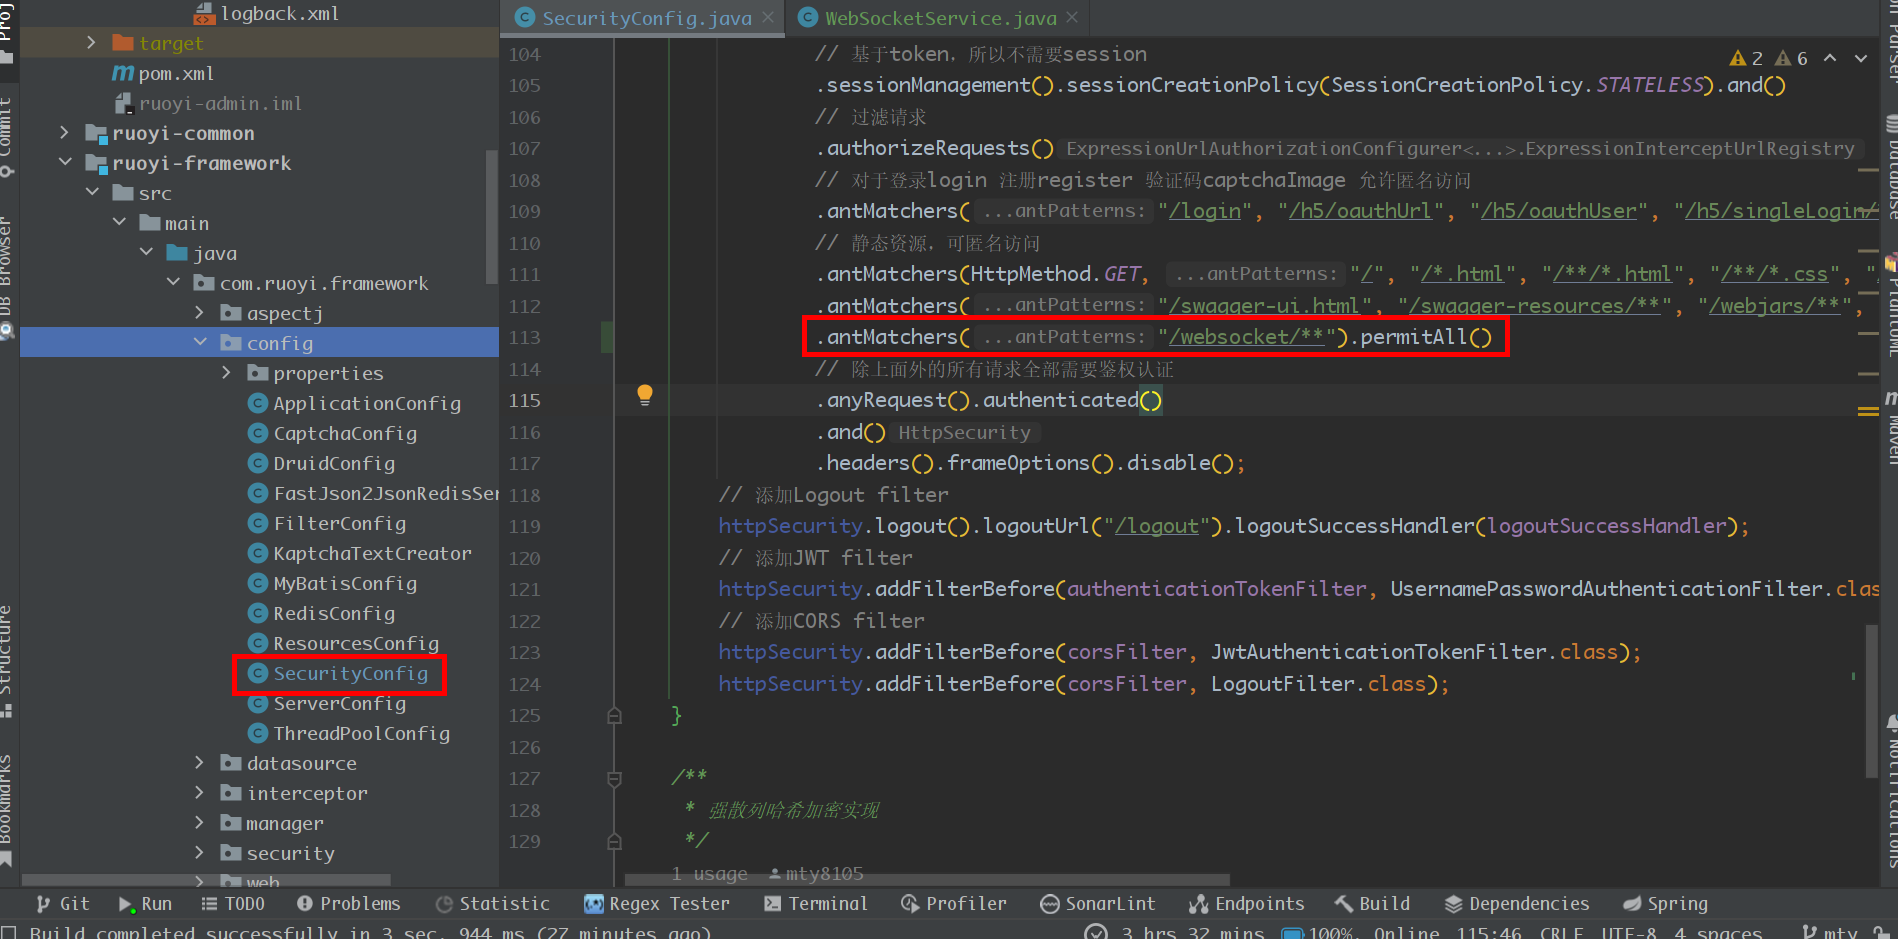Expand the properties folder
This screenshot has width=1898, height=939.
pyautogui.click(x=226, y=373)
